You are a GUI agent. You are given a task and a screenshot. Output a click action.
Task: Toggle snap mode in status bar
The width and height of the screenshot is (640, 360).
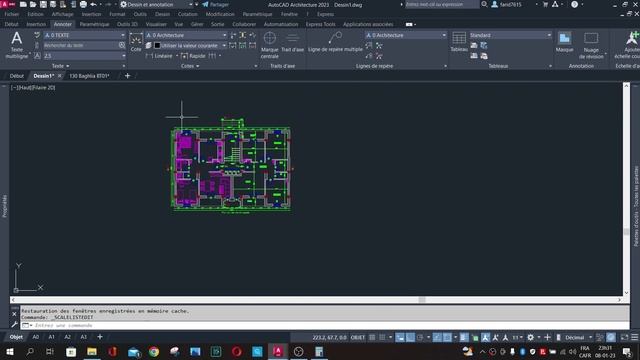coord(382,337)
